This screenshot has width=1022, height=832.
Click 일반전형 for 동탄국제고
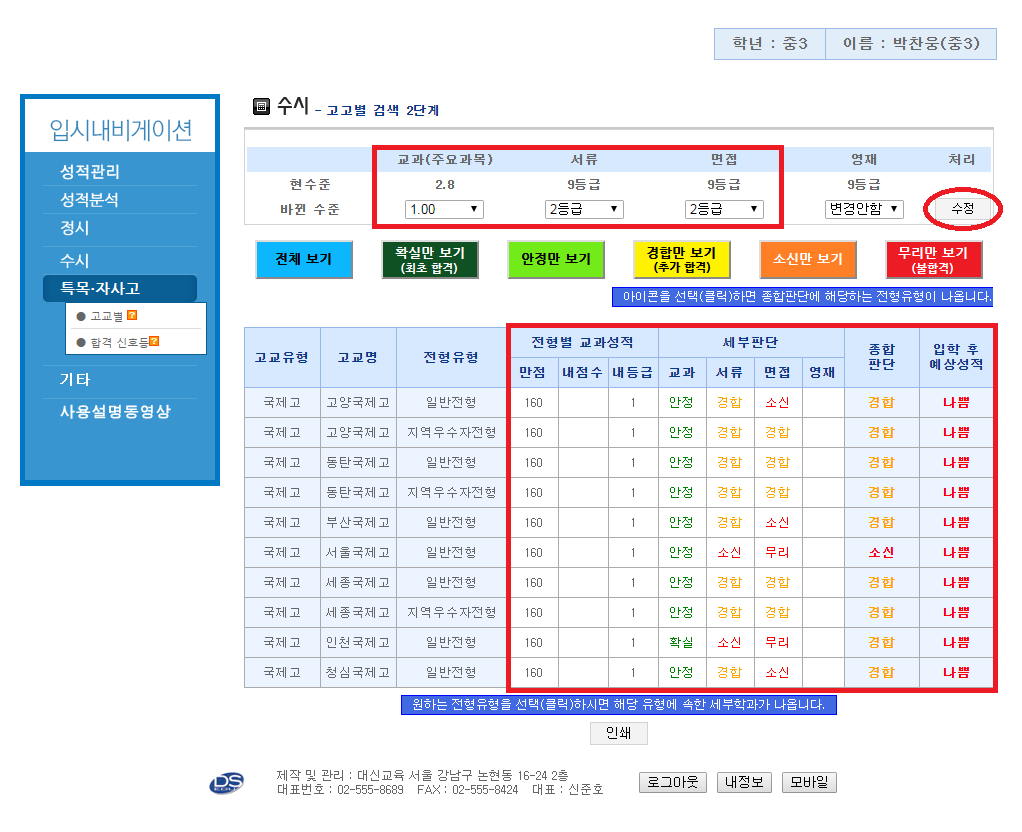point(451,462)
